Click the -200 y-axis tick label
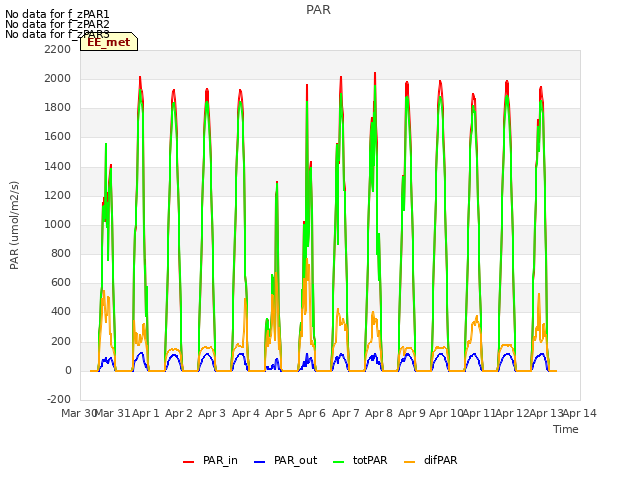The image size is (640, 480). point(59,400)
